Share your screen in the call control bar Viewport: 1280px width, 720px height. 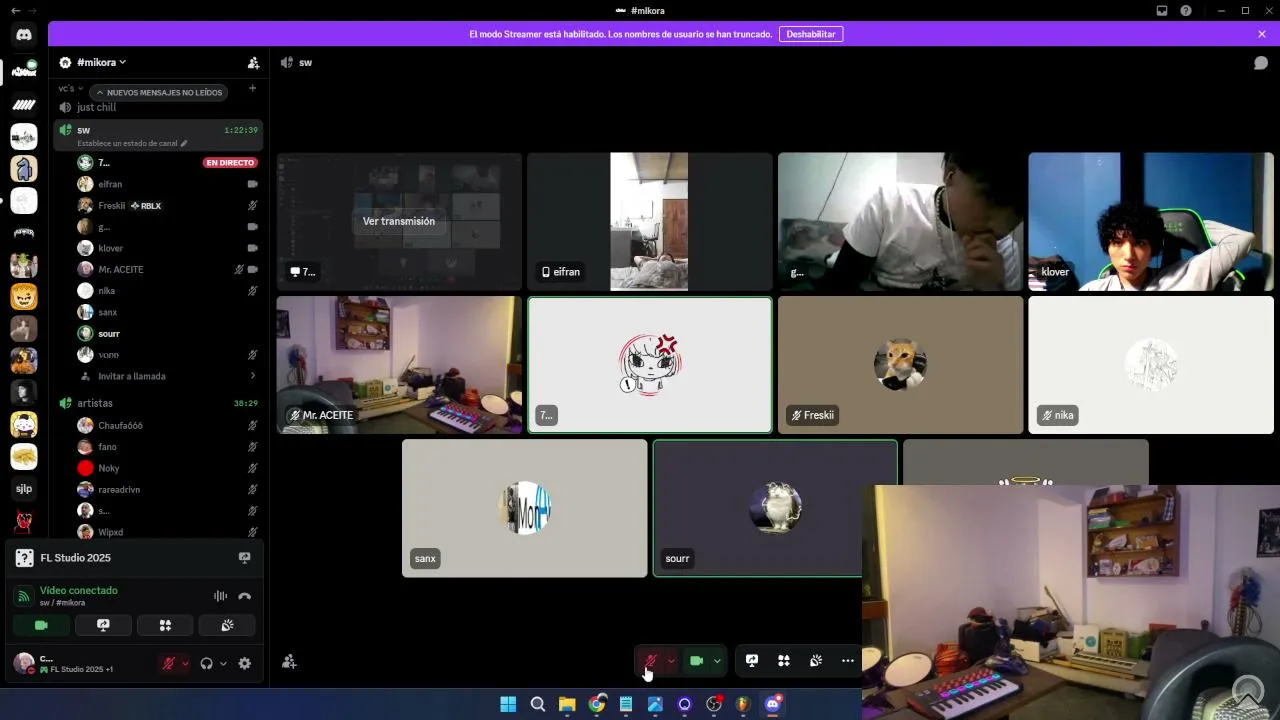[752, 660]
